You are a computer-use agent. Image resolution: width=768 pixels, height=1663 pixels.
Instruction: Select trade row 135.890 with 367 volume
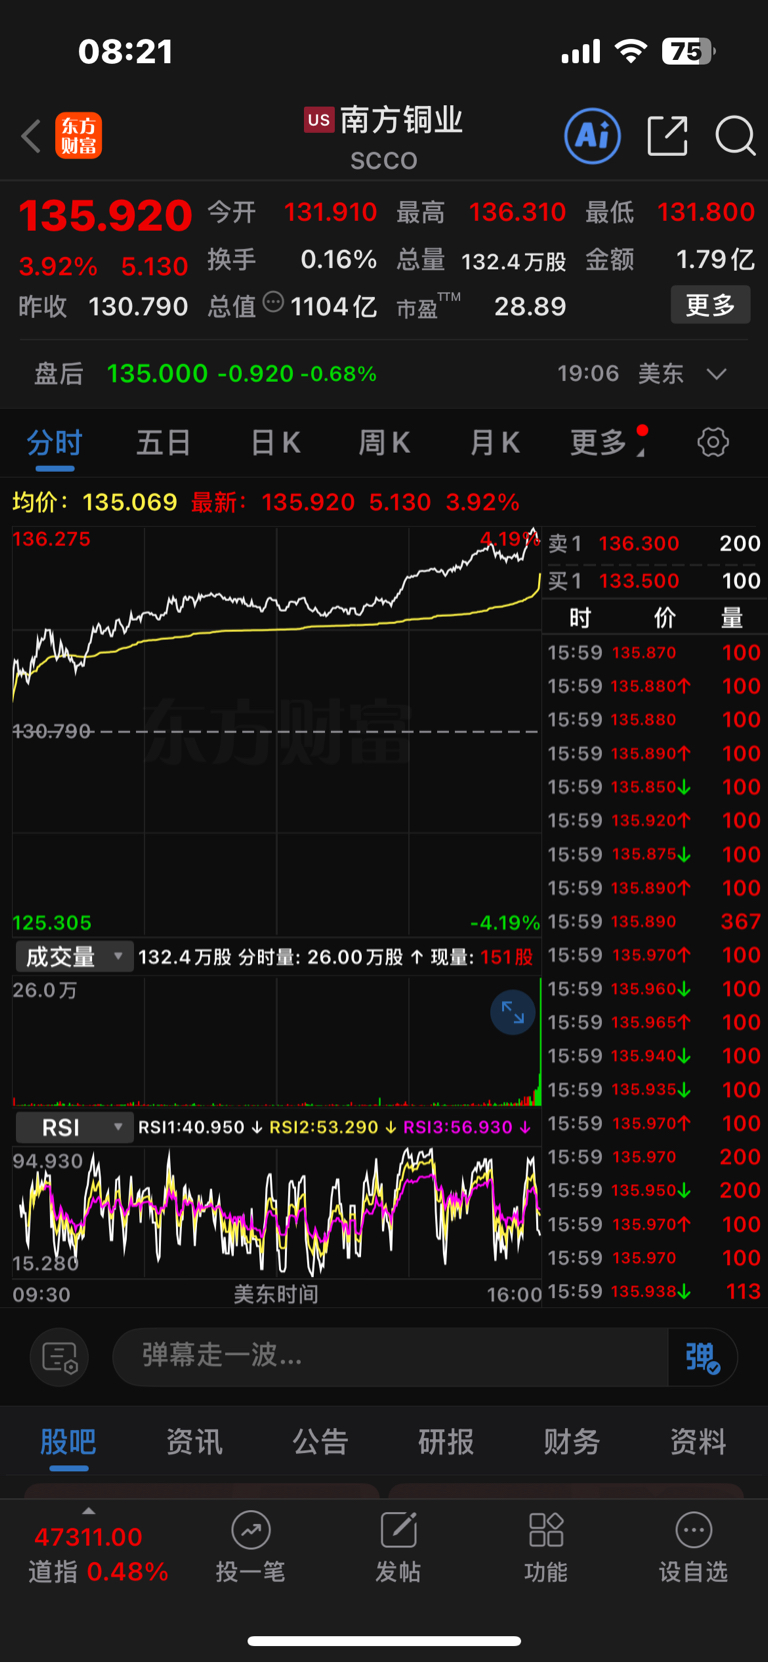tap(655, 922)
